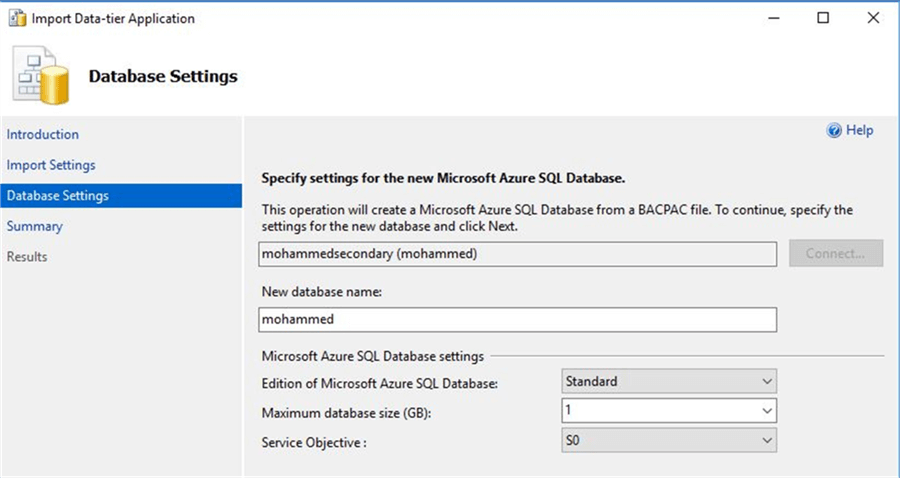Open the Summary page in the sidebar
Viewport: 900px width, 478px height.
click(x=35, y=226)
